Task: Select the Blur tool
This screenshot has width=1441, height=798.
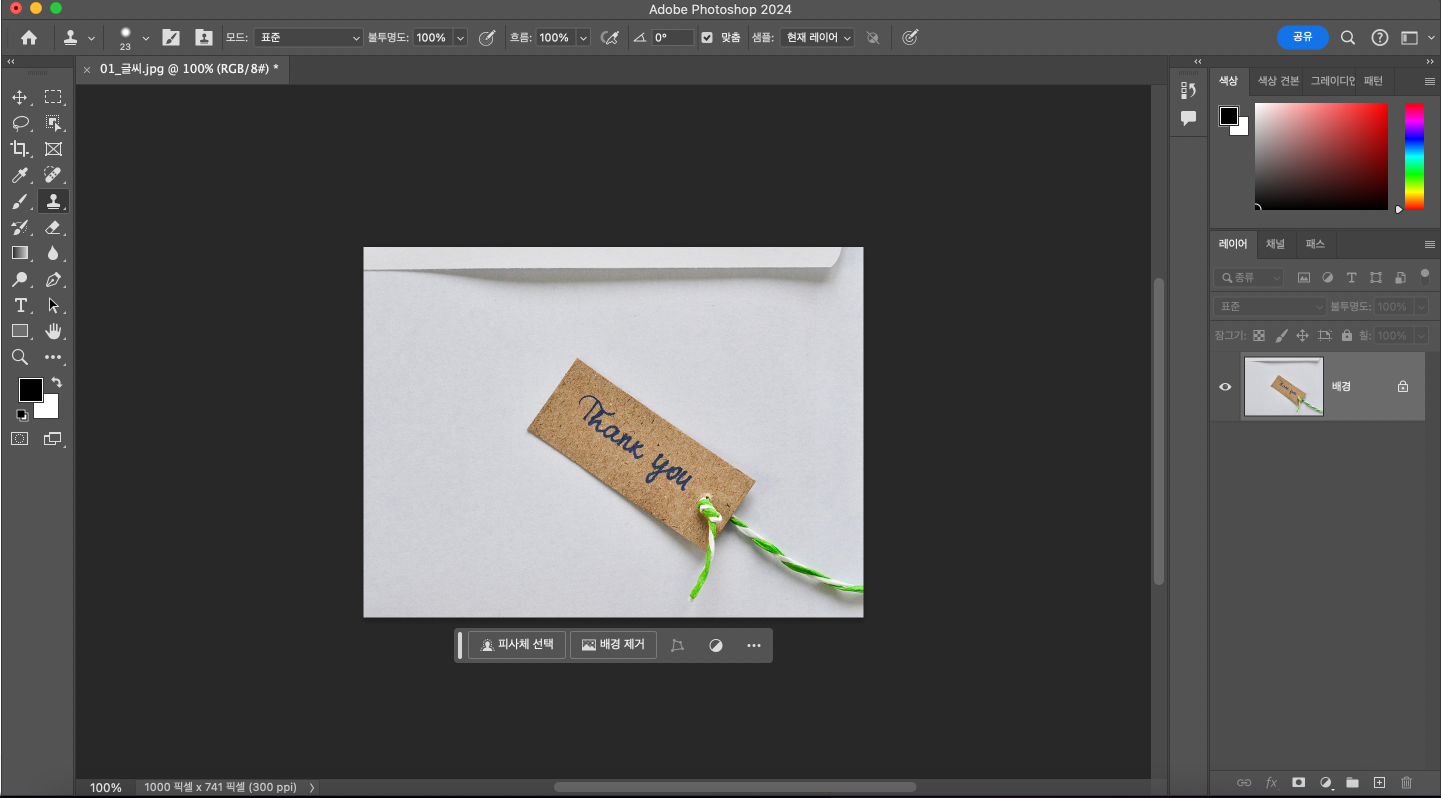Action: [53, 253]
